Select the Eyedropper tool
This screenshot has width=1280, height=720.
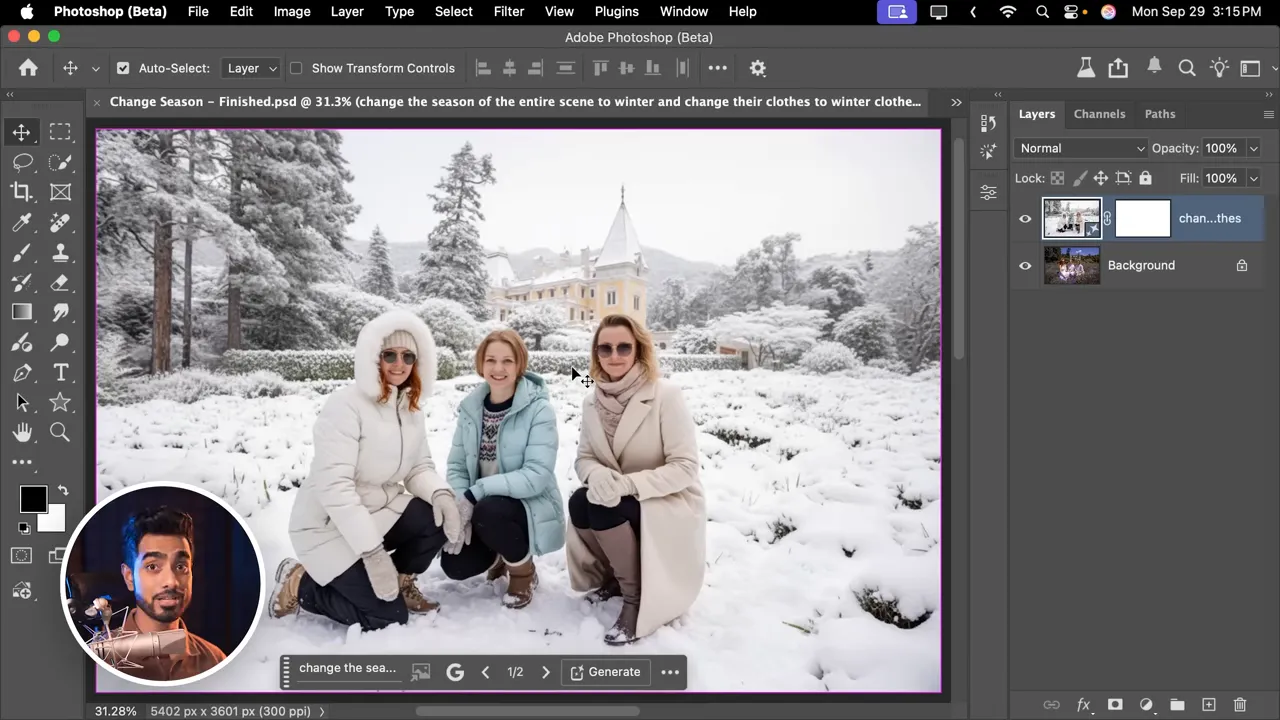(x=21, y=222)
